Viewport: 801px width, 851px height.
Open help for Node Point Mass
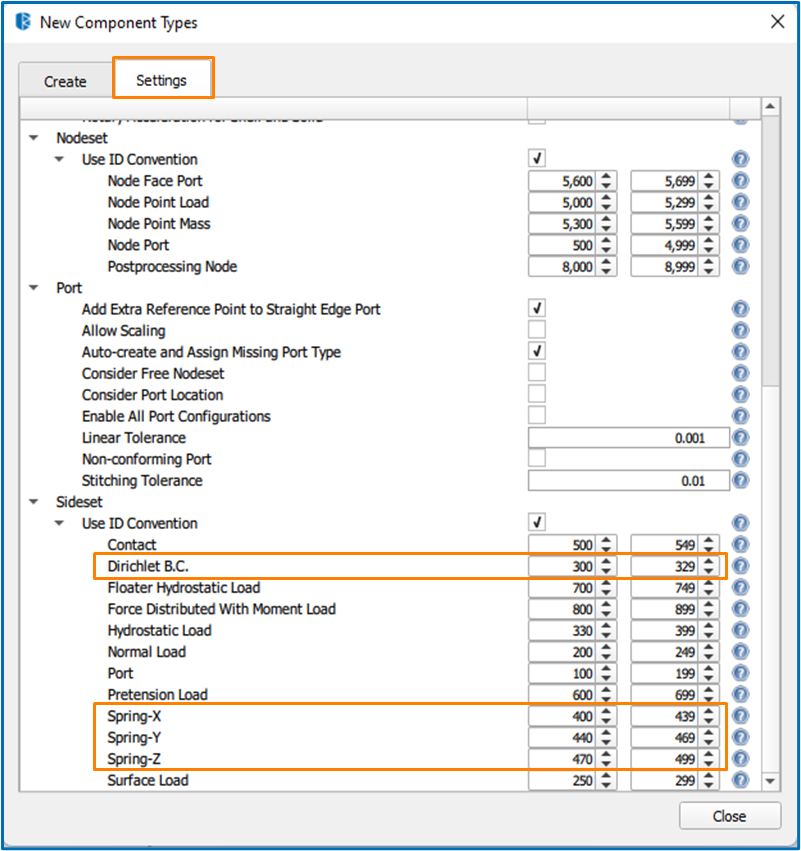coord(740,224)
